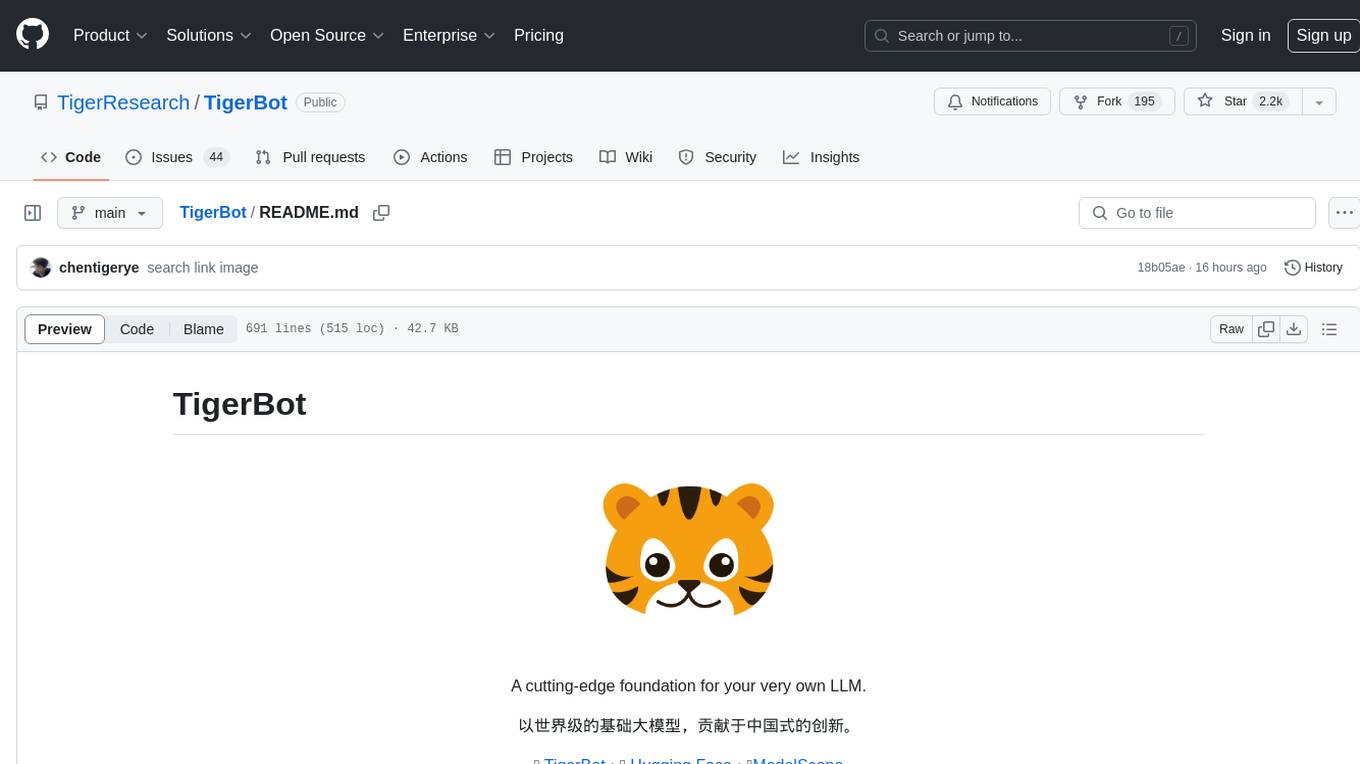Switch to the Wiki tab
The width and height of the screenshot is (1360, 764).
point(626,157)
